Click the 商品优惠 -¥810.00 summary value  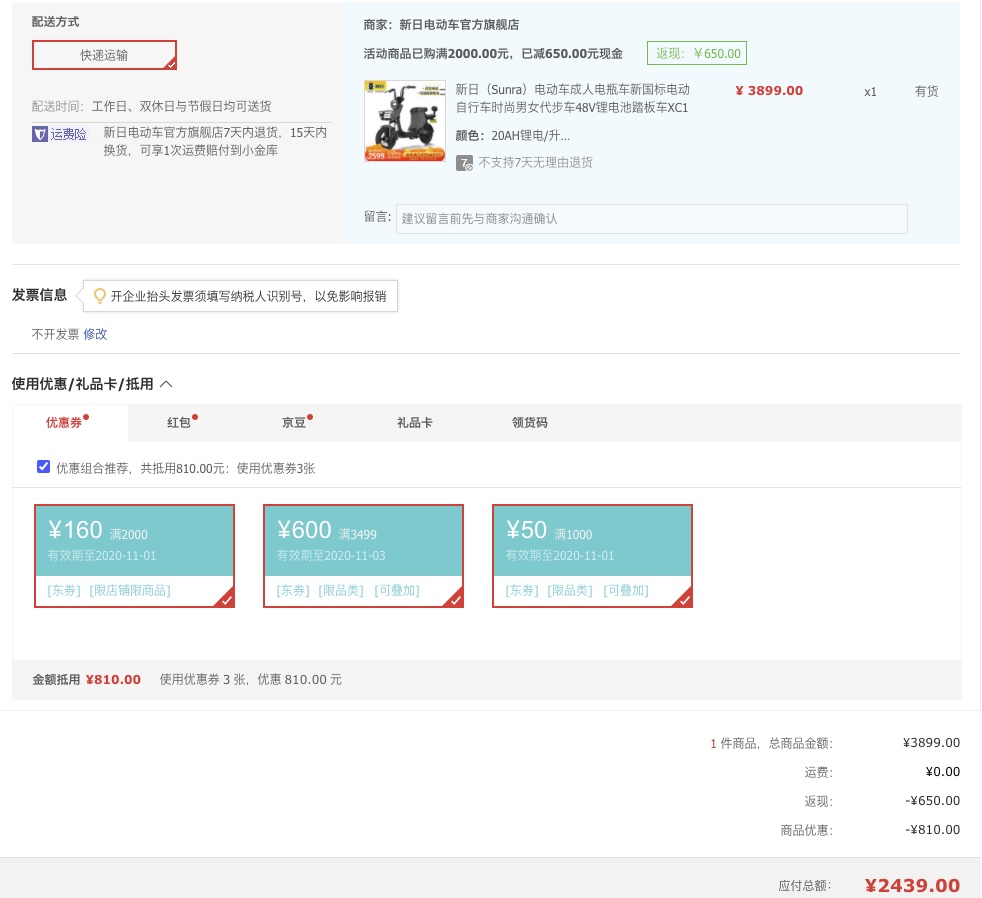(933, 830)
